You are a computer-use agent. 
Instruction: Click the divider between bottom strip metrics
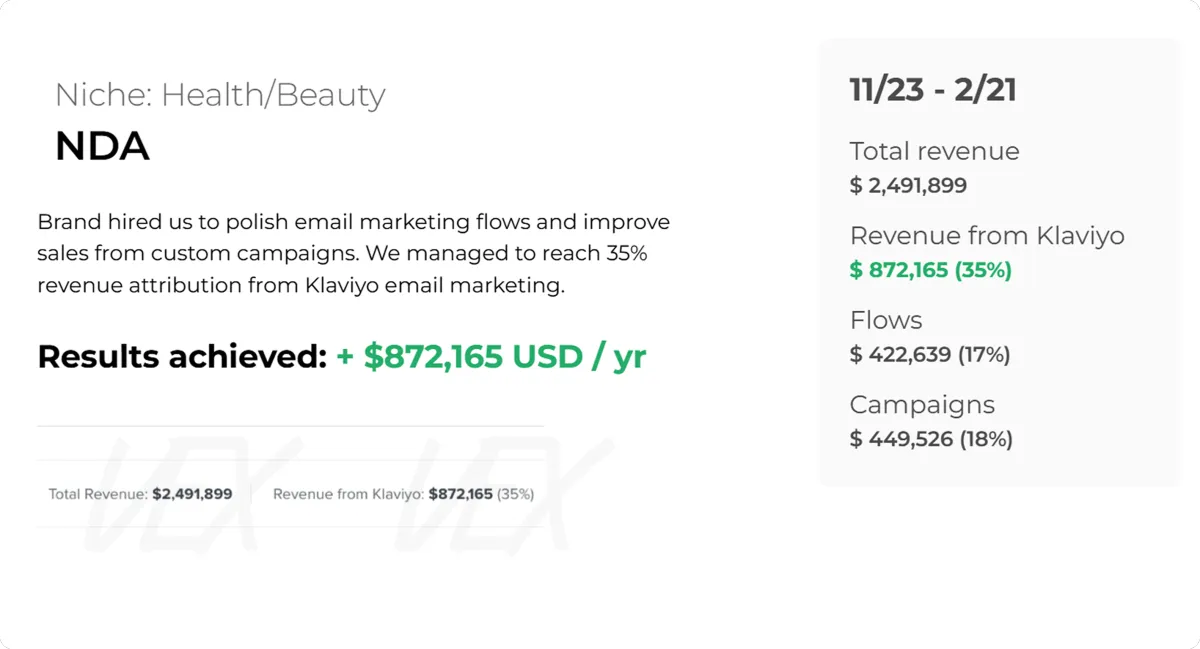coord(252,494)
